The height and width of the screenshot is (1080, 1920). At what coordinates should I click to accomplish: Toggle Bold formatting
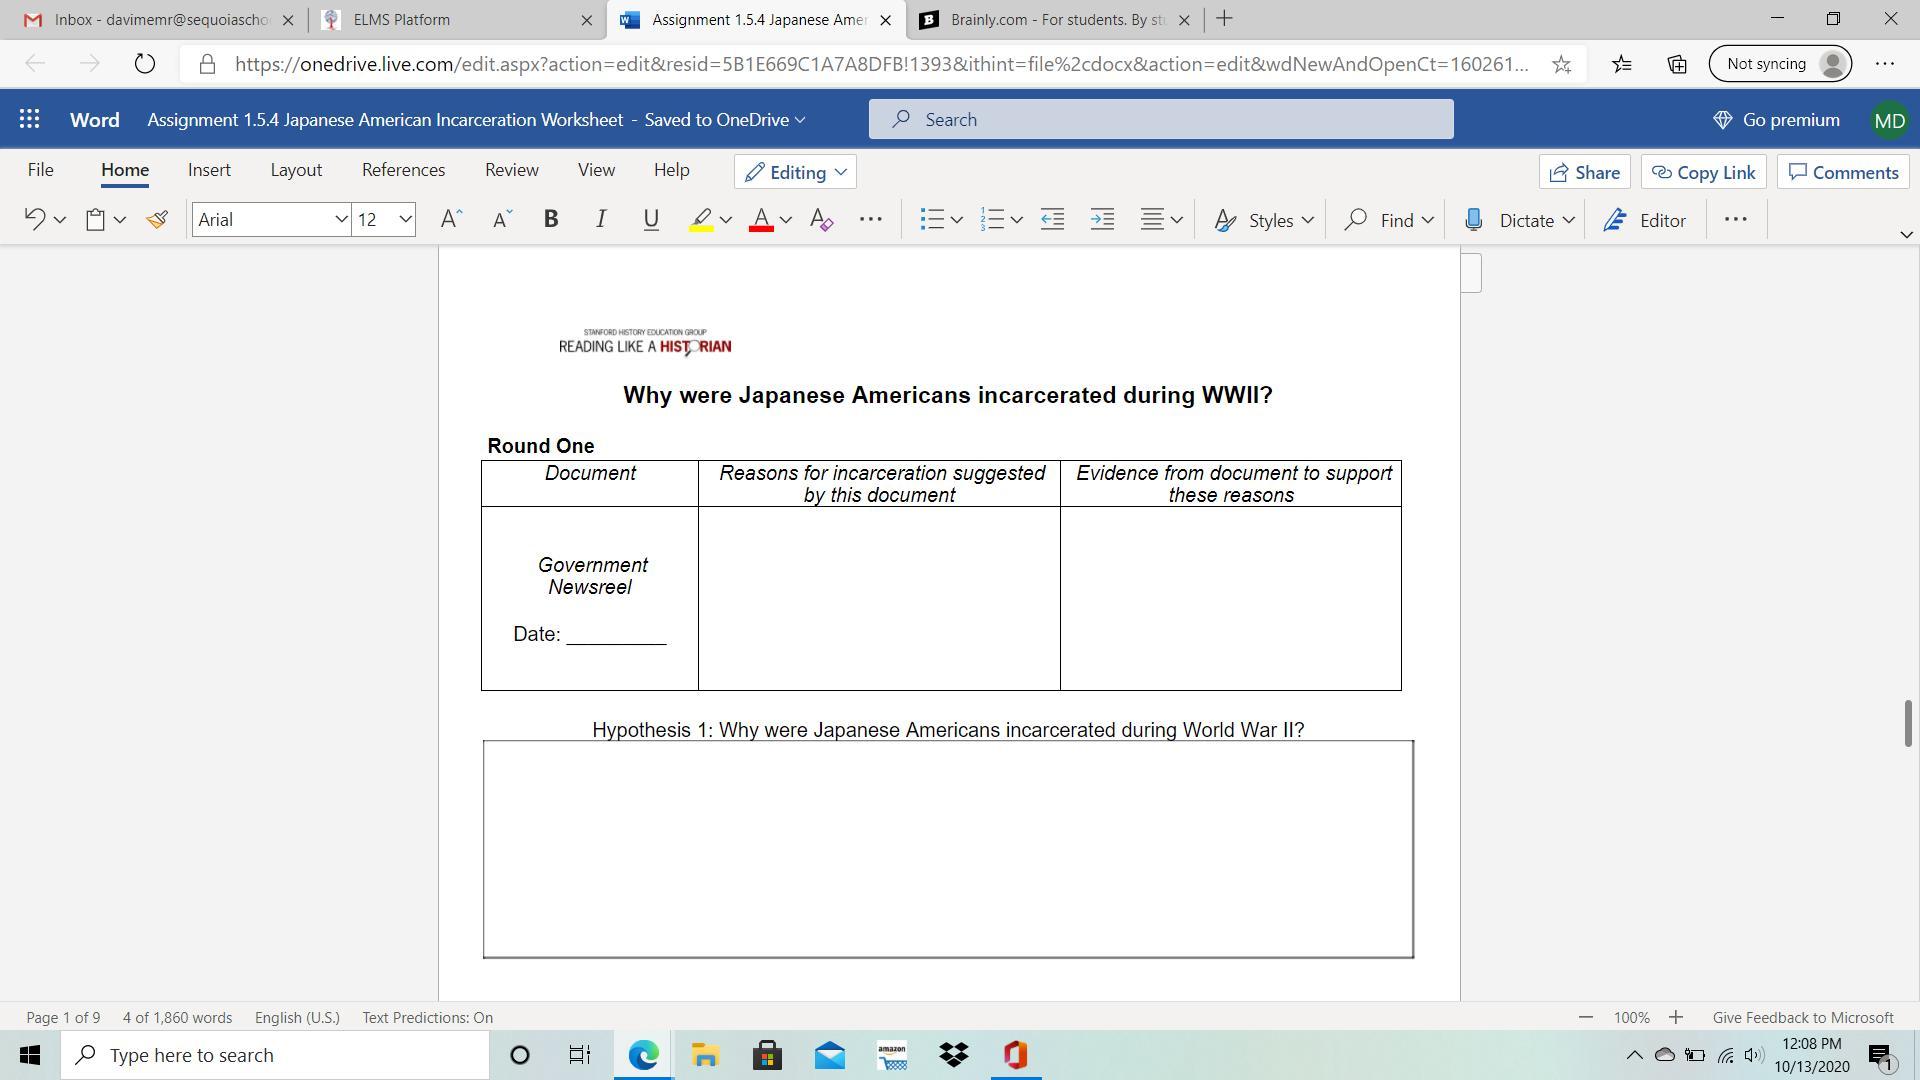(x=550, y=220)
